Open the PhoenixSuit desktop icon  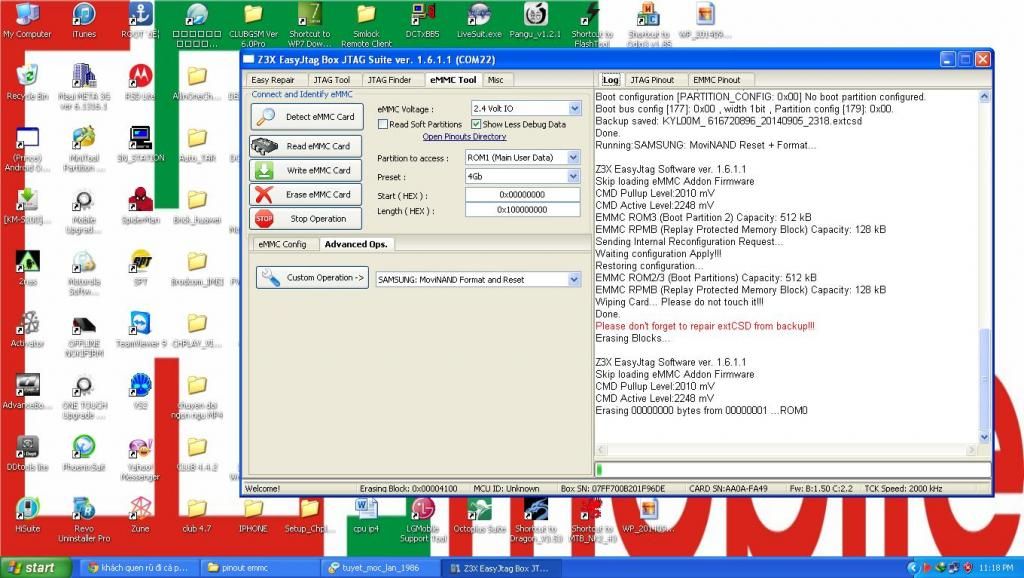84,453
